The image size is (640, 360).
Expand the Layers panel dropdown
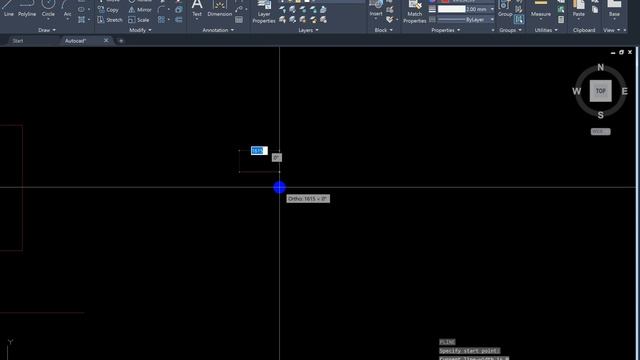click(308, 30)
